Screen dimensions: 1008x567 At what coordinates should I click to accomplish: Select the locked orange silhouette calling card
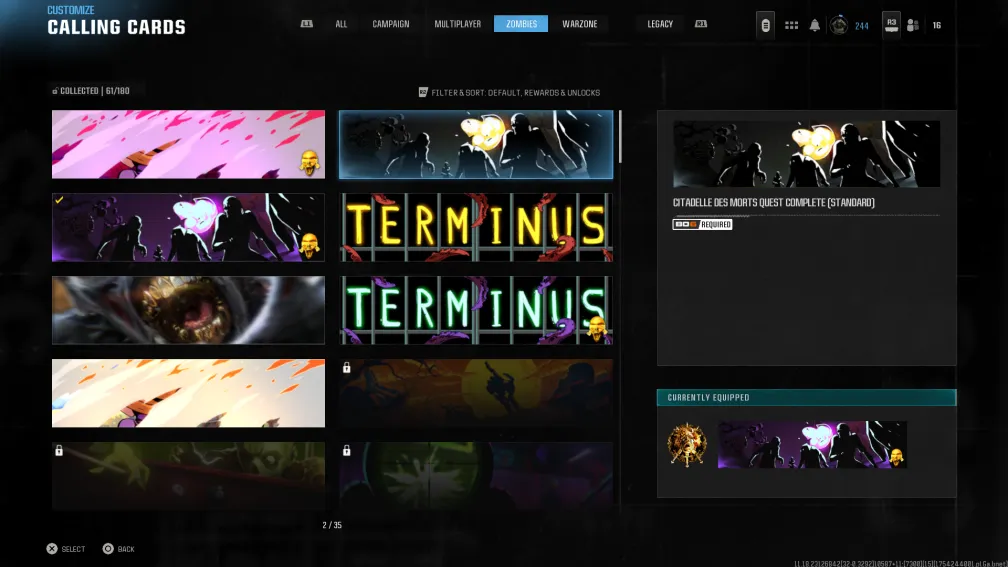coord(476,393)
